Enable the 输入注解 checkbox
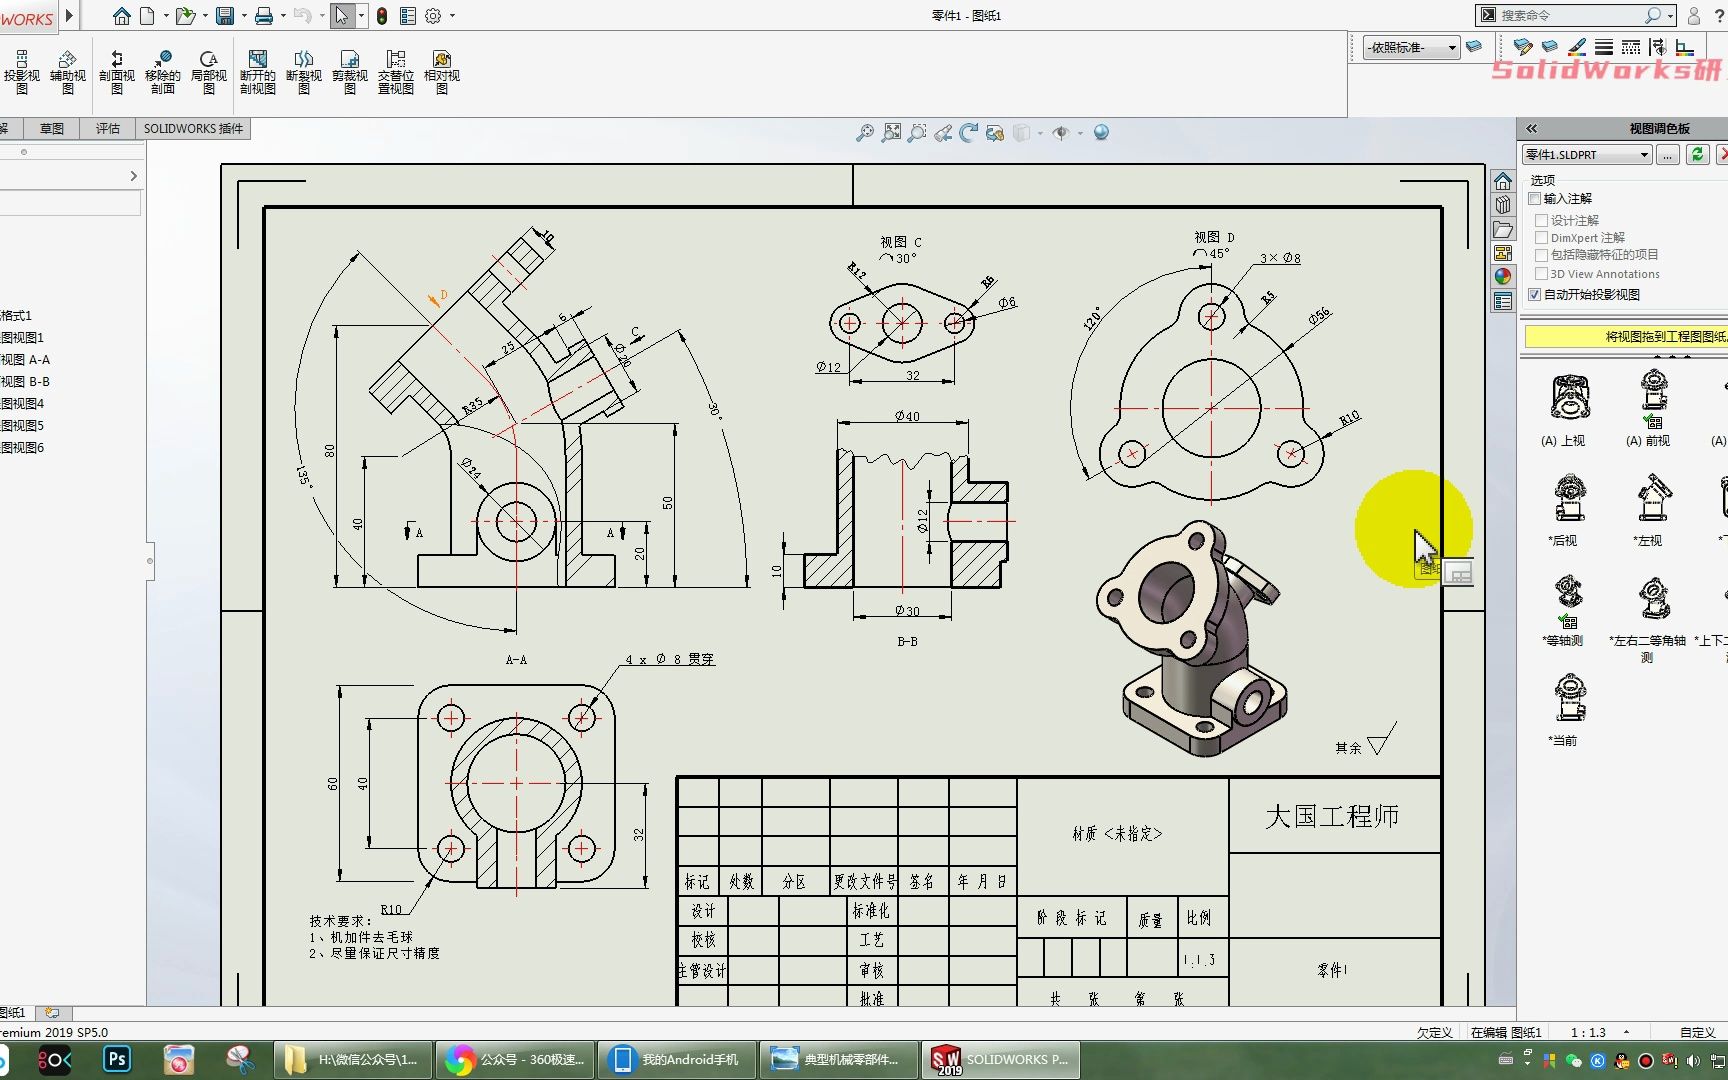 (1536, 198)
